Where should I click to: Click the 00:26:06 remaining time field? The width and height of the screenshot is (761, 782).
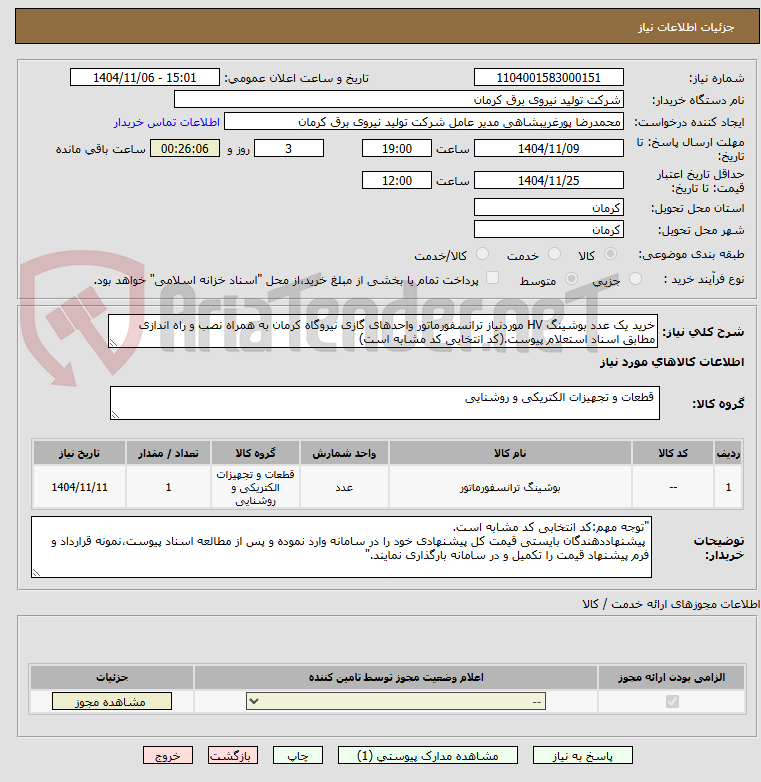click(185, 148)
